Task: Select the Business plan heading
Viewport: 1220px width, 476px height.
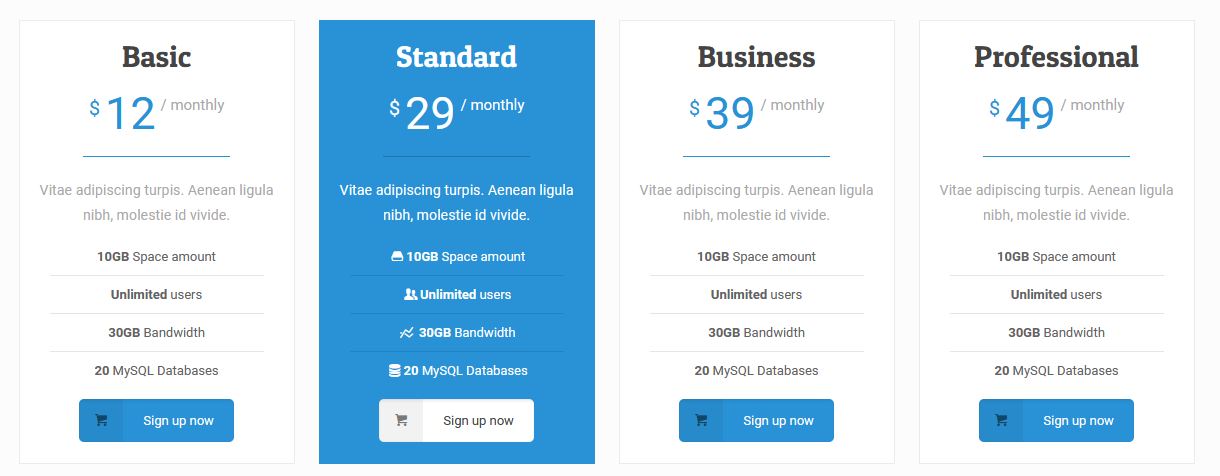Action: [757, 57]
